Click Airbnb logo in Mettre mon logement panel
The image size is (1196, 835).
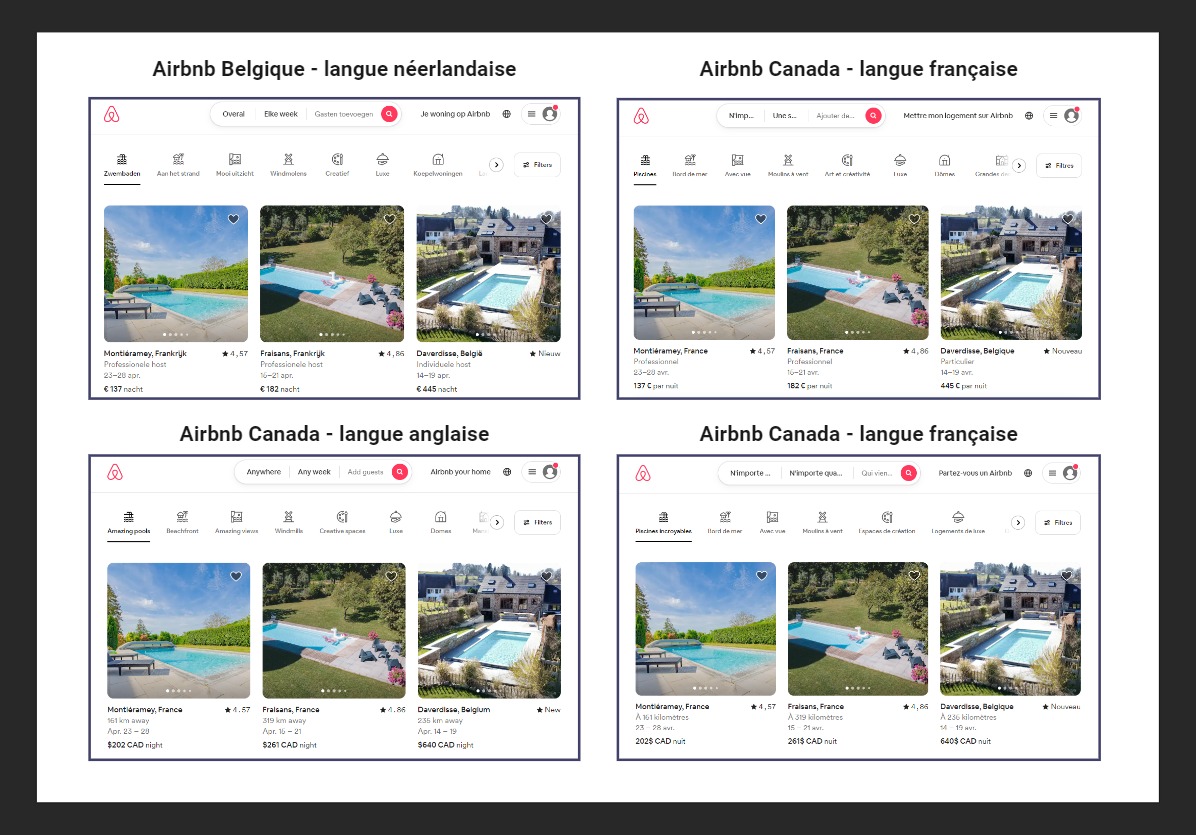(x=641, y=116)
